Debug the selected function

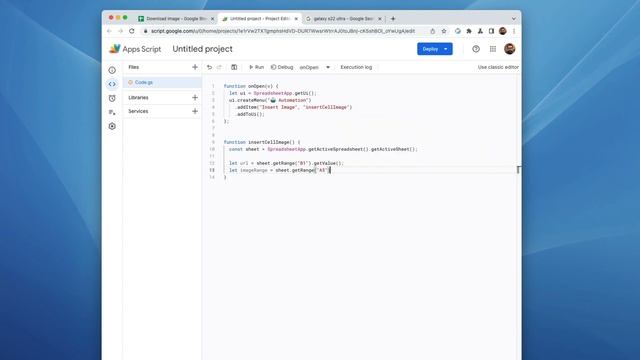[282, 67]
